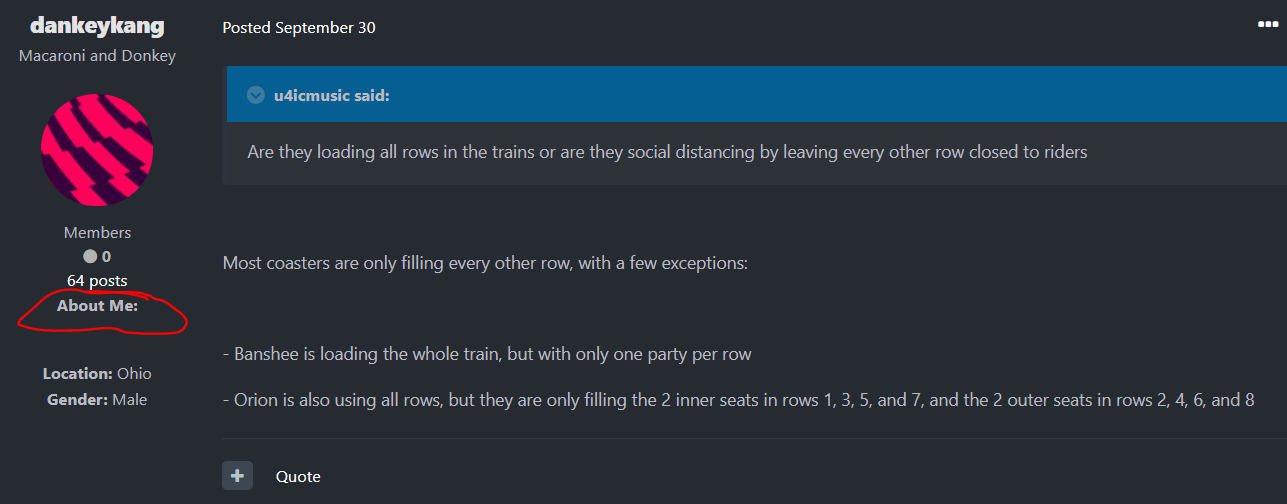Open the dankeykang username profile link
Screen dimensions: 1287x504
pos(97,26)
